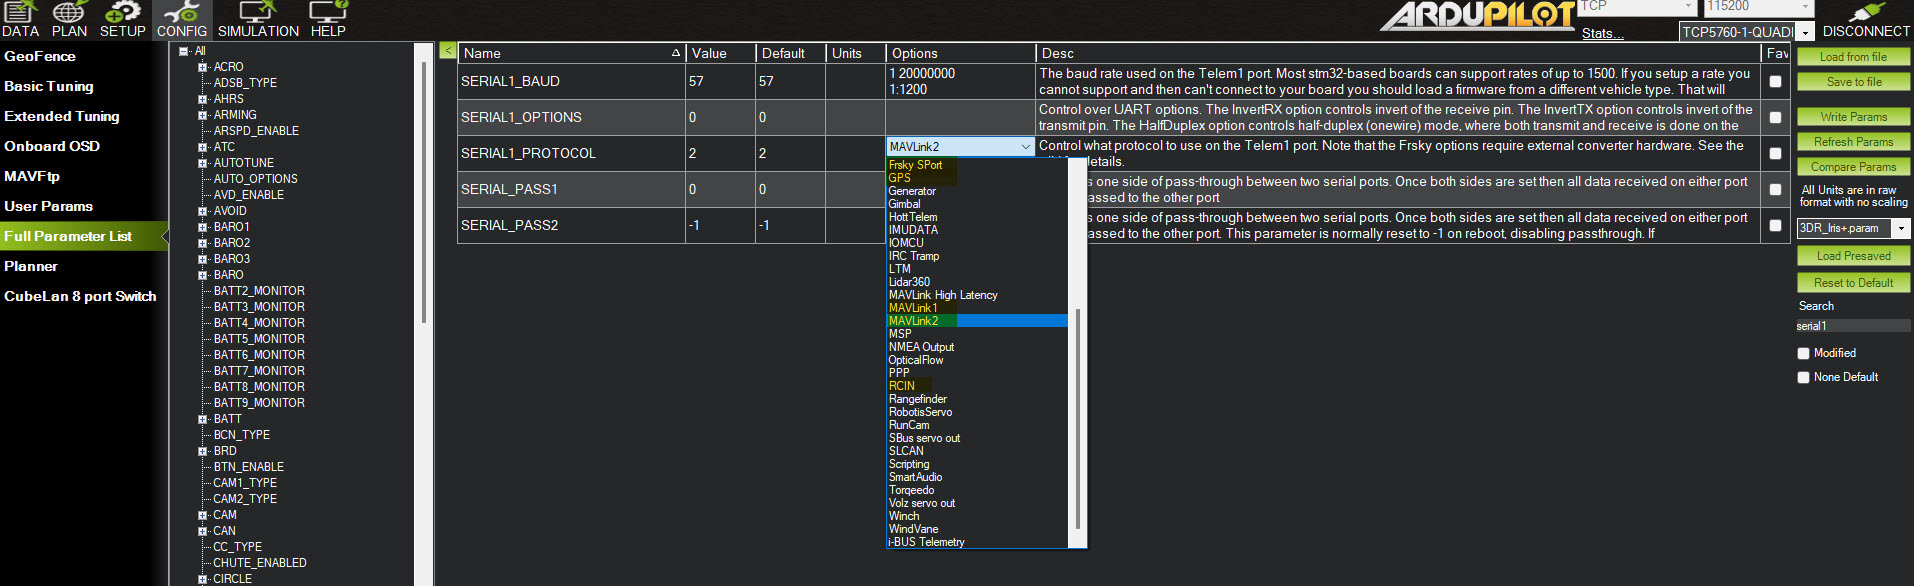Image resolution: width=1914 pixels, height=586 pixels.
Task: Open the Stats... link
Action: [1602, 33]
